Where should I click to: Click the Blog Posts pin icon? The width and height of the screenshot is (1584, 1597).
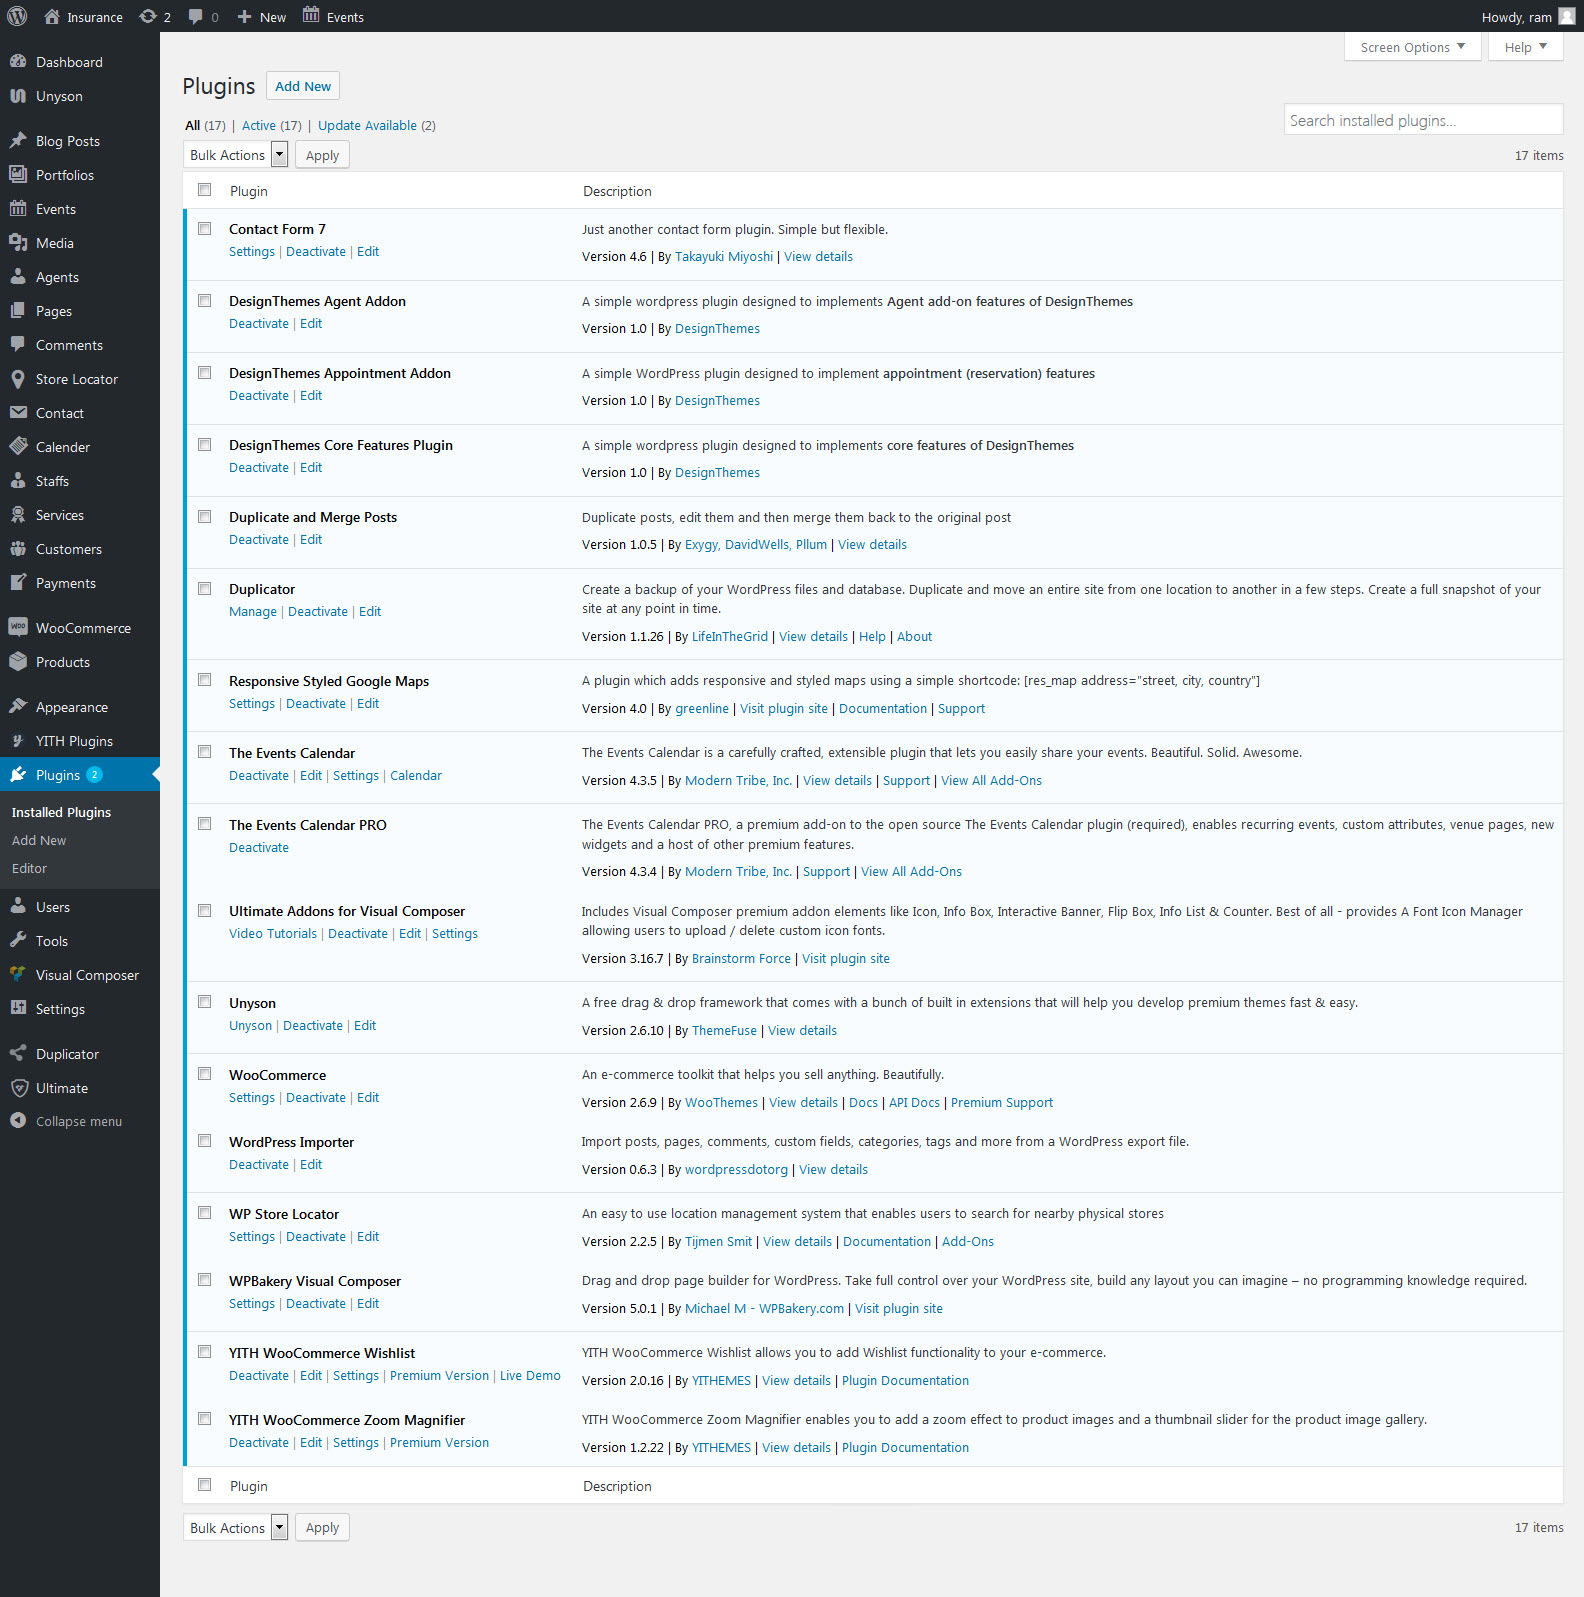18,140
